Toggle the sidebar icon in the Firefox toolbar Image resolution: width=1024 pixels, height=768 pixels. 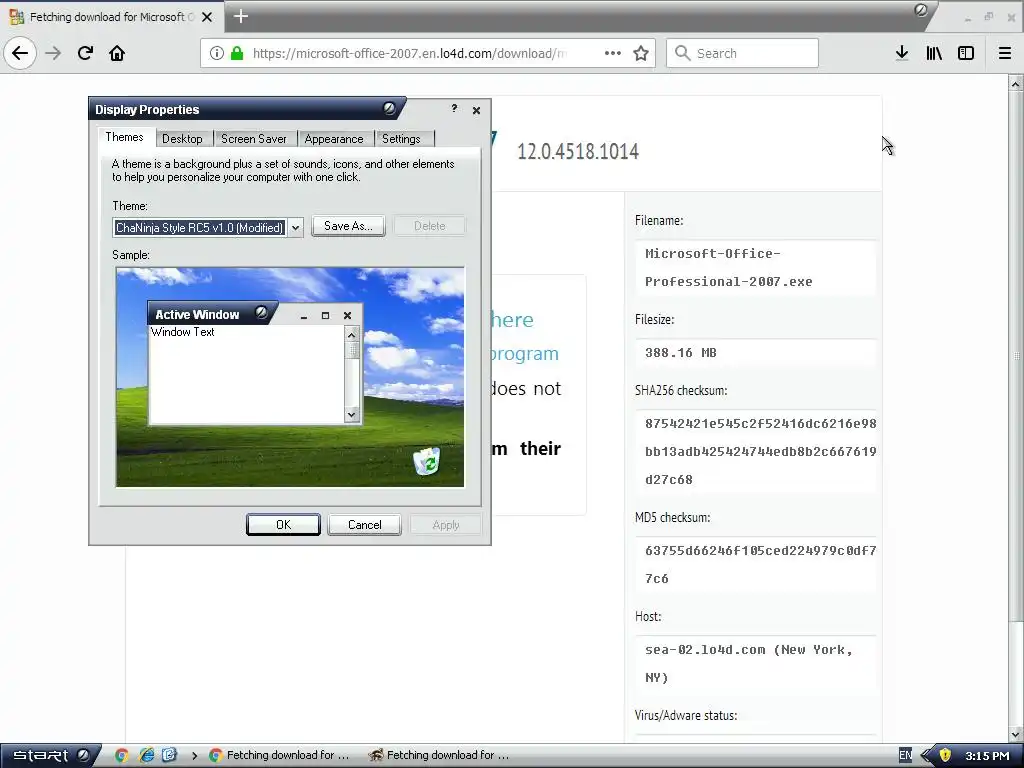point(966,53)
